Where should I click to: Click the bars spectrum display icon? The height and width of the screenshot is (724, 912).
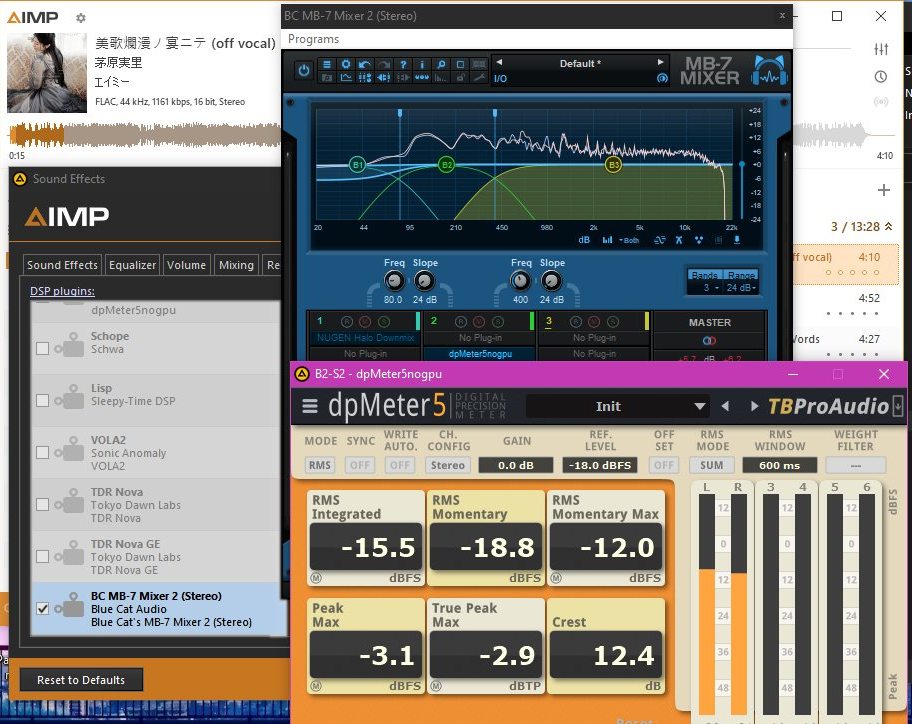pos(607,240)
